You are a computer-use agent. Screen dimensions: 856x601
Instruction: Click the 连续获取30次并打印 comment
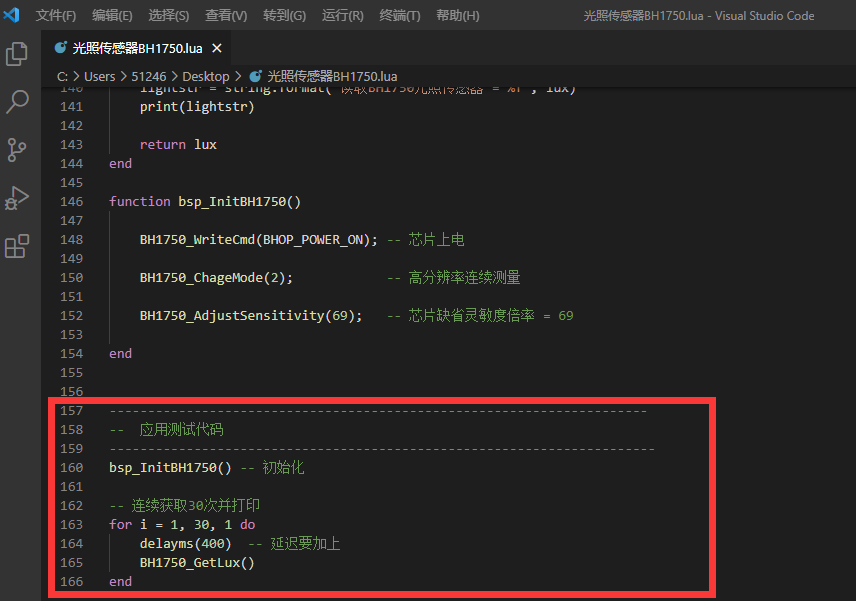[x=185, y=505]
